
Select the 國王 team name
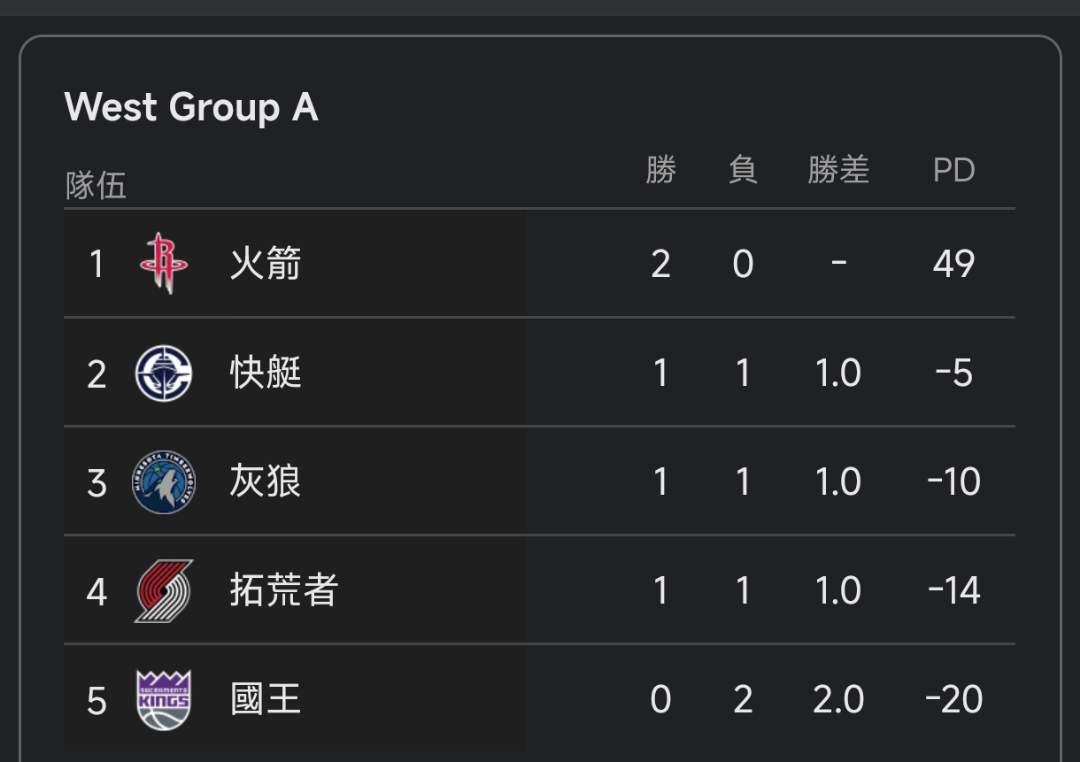point(265,700)
